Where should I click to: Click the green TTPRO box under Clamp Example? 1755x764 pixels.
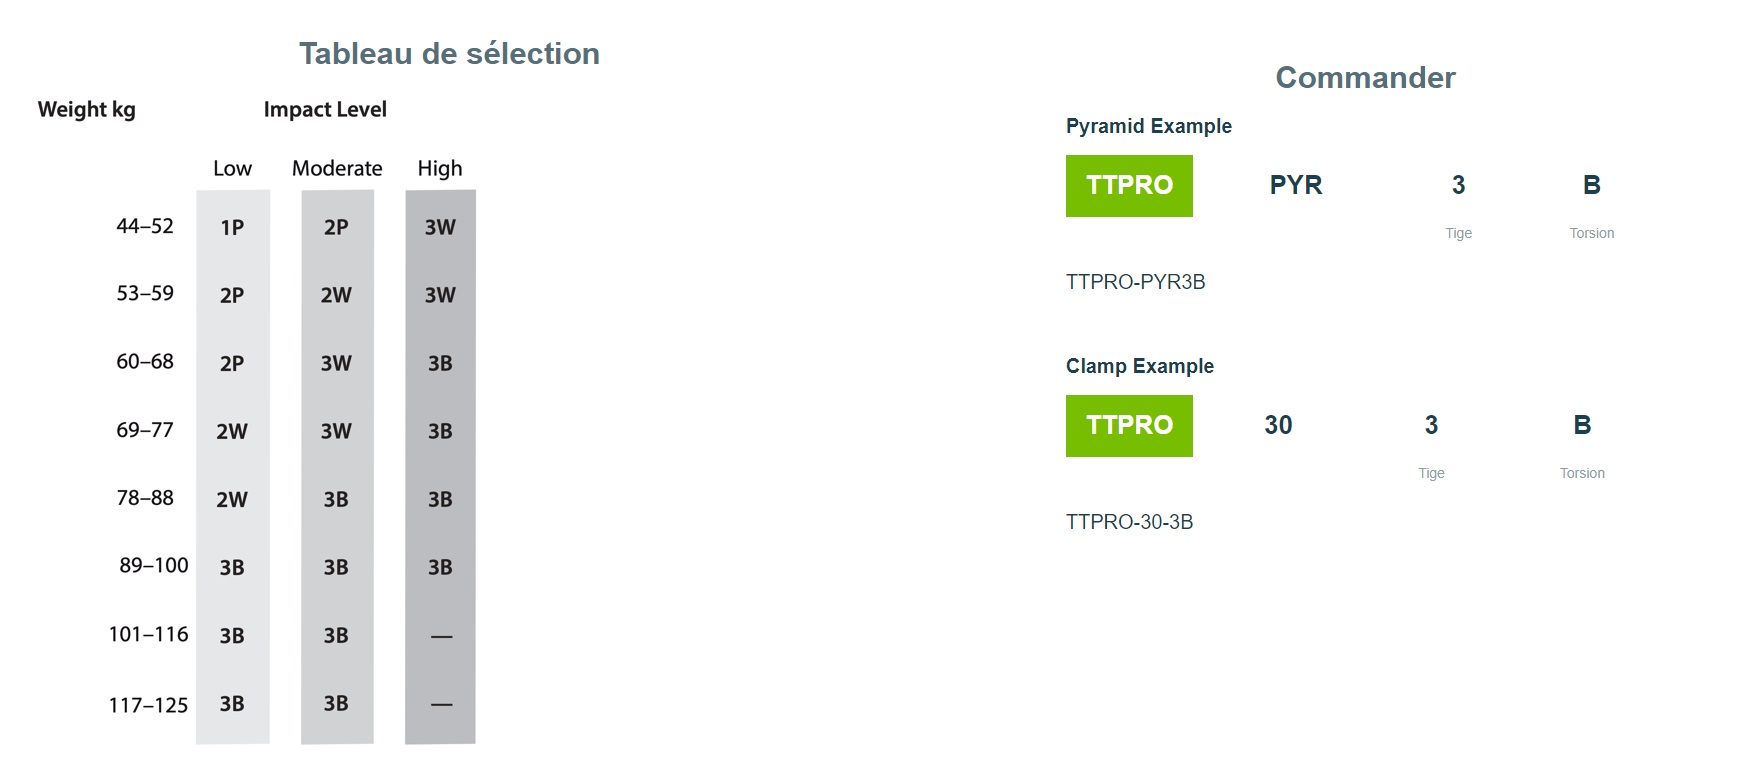pyautogui.click(x=1129, y=426)
